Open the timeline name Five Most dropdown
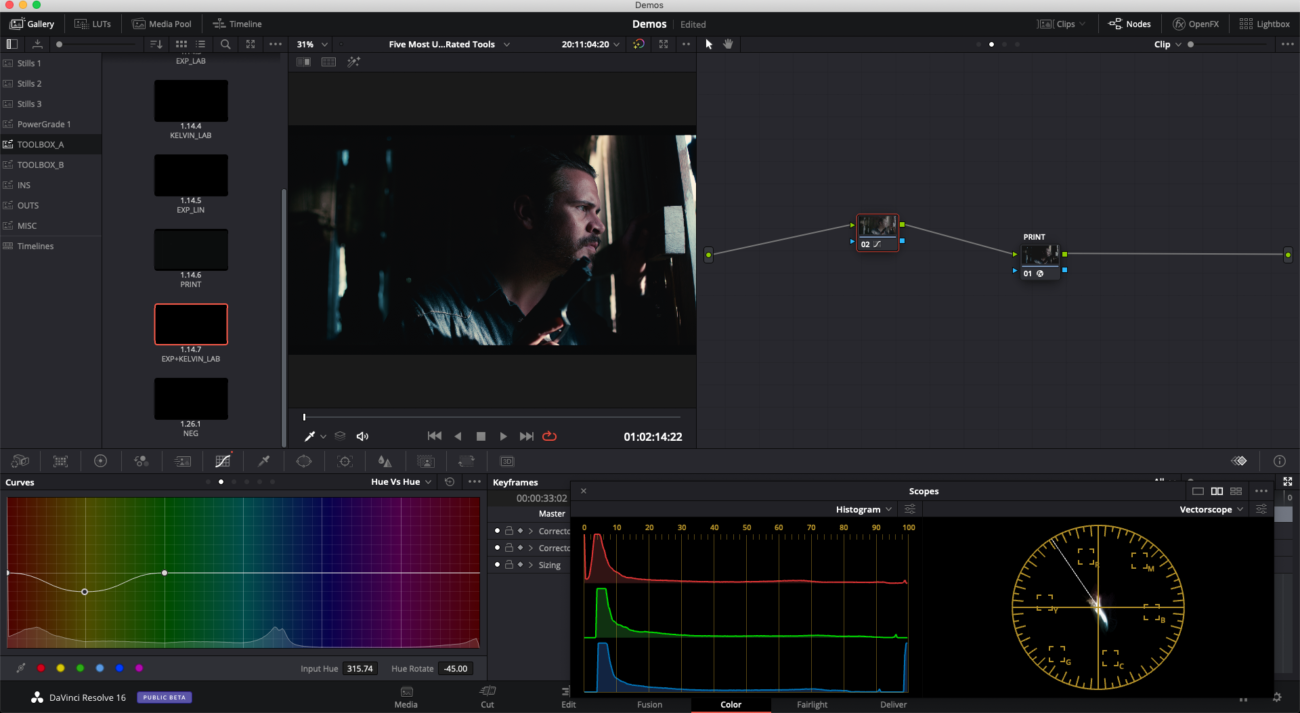 point(449,44)
